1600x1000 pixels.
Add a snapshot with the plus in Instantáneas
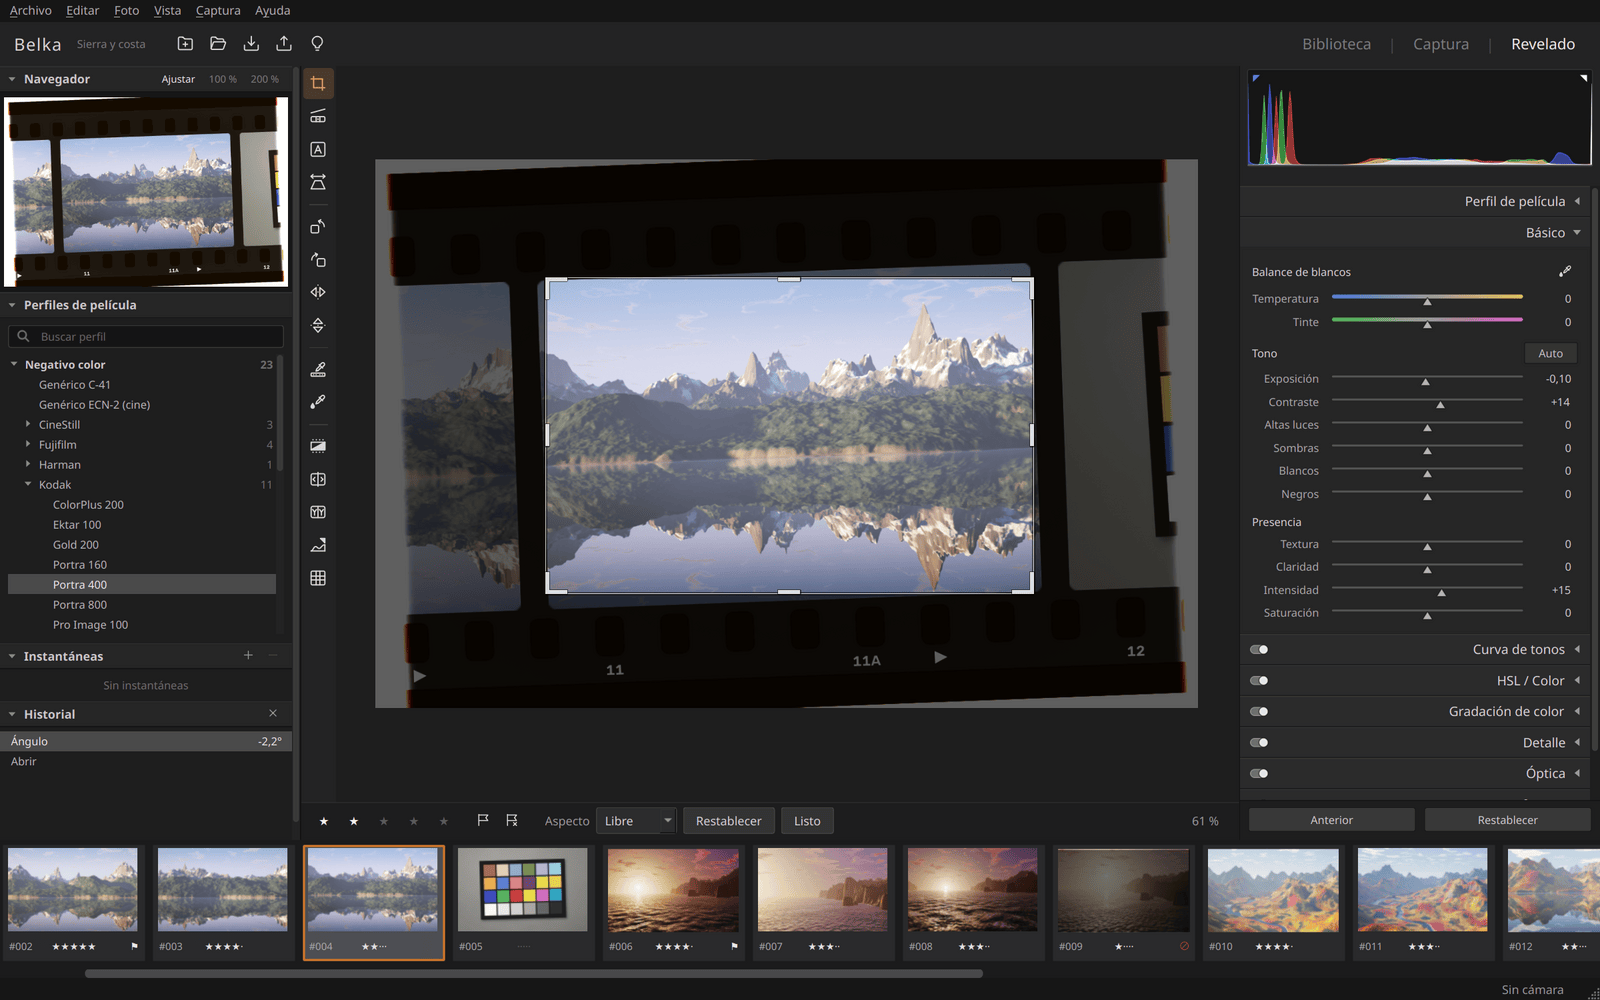click(248, 655)
